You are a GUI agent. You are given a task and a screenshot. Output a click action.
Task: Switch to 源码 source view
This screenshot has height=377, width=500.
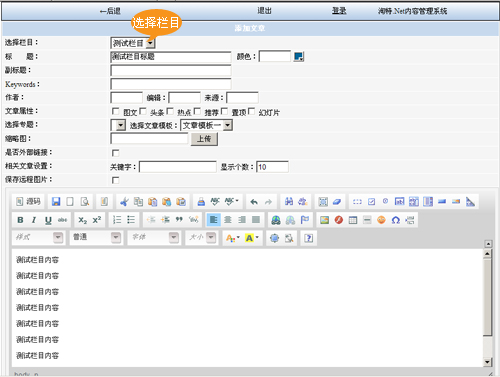coord(29,201)
